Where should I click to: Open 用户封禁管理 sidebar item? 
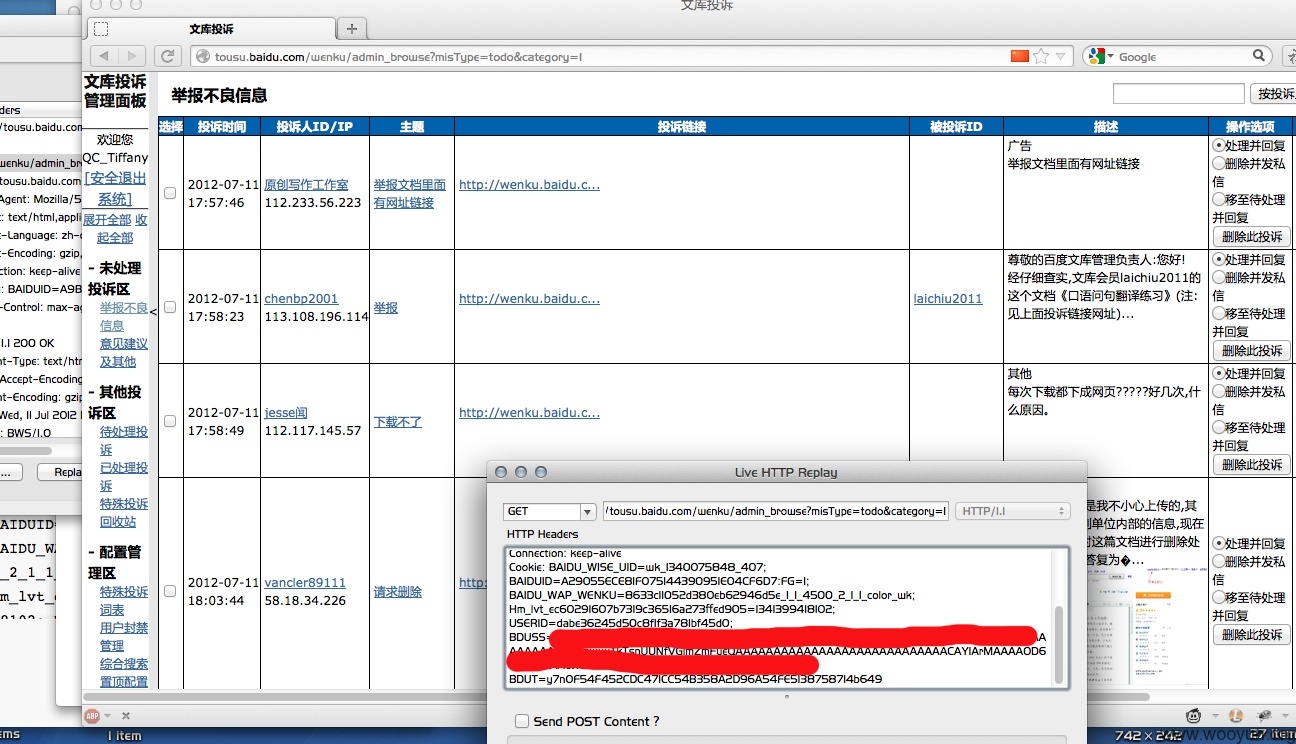pos(124,636)
